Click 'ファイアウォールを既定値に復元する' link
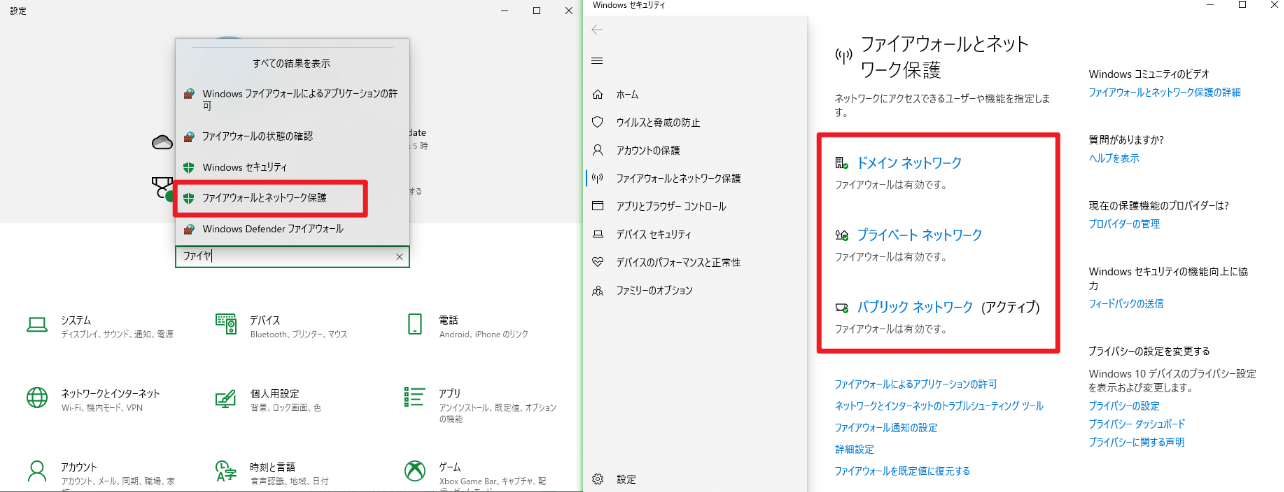The height and width of the screenshot is (492, 1284). coord(902,471)
